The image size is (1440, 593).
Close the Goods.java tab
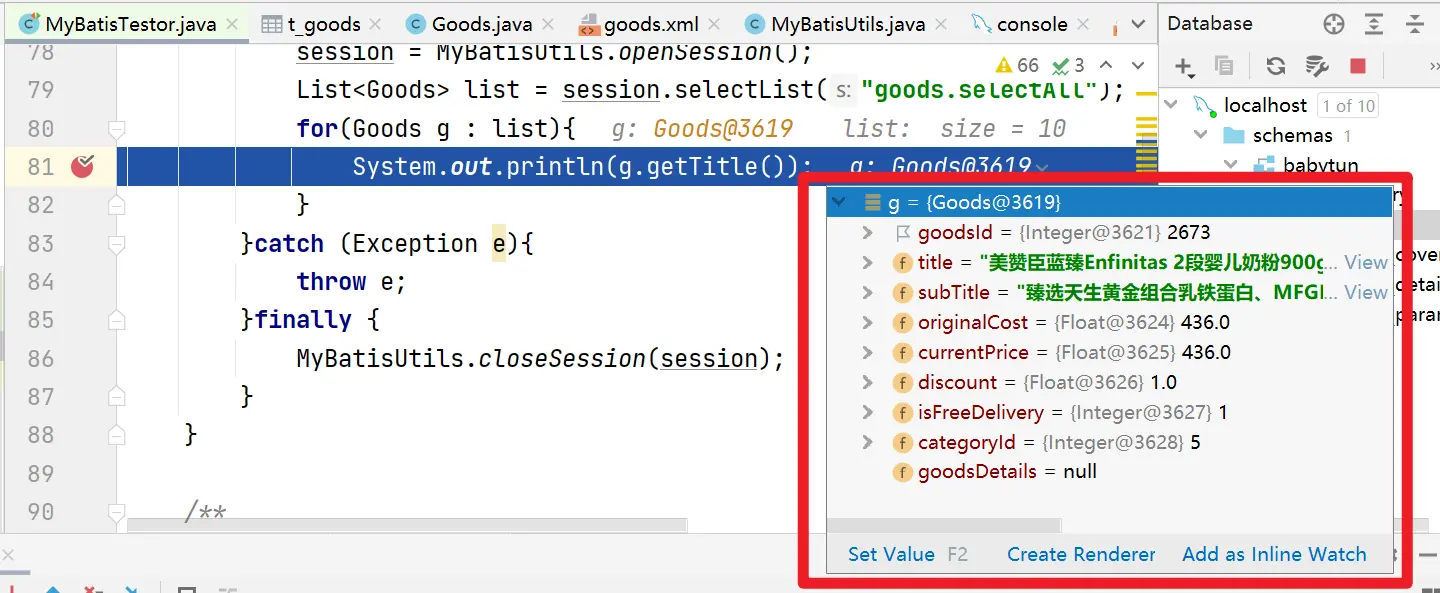(x=547, y=24)
